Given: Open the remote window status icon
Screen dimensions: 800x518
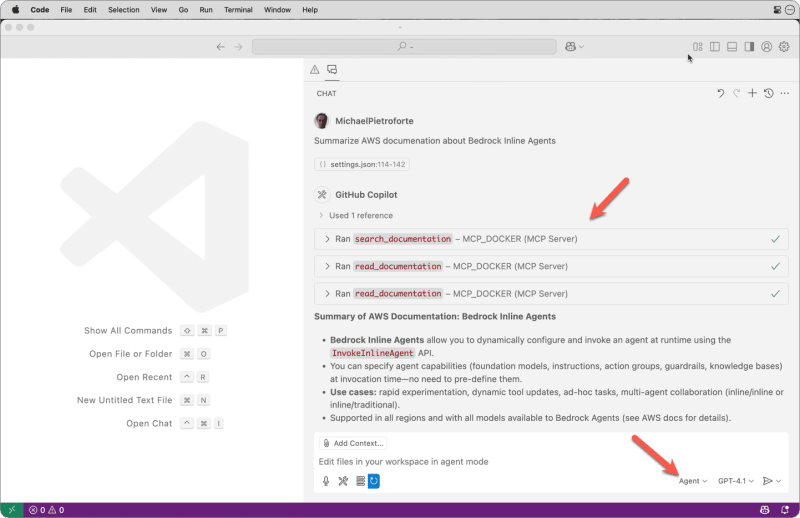Looking at the screenshot, I should (12, 510).
